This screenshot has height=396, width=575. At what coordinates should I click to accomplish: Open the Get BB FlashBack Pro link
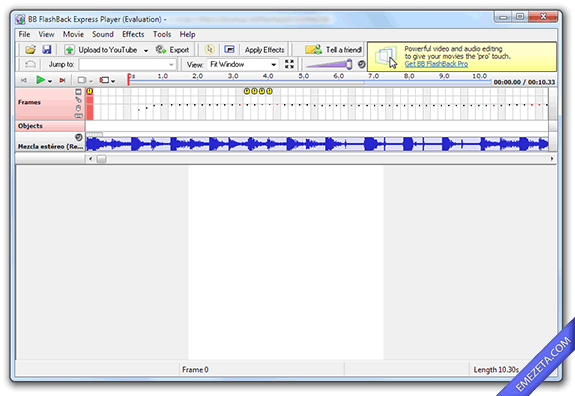tap(436, 64)
